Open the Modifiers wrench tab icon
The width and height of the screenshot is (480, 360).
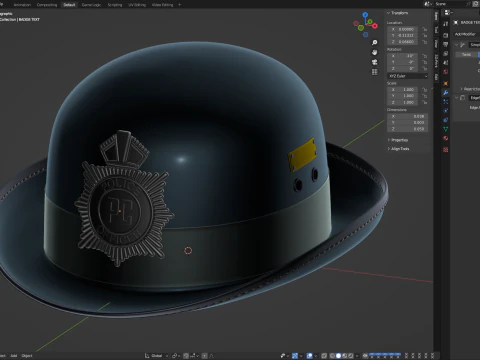pos(446,93)
